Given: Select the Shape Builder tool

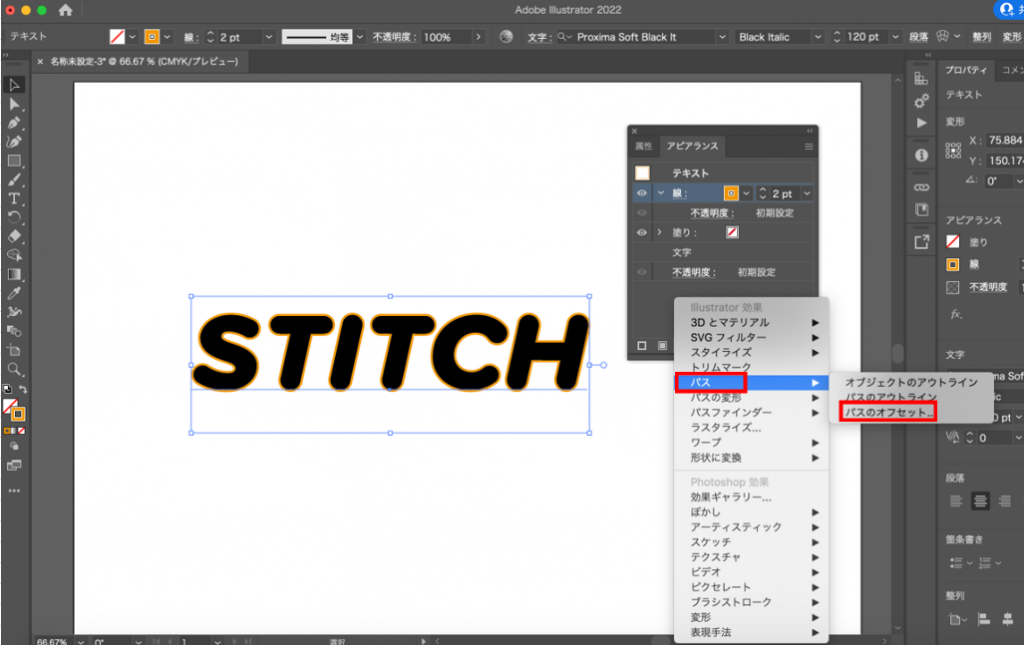Looking at the screenshot, I should click(x=14, y=255).
